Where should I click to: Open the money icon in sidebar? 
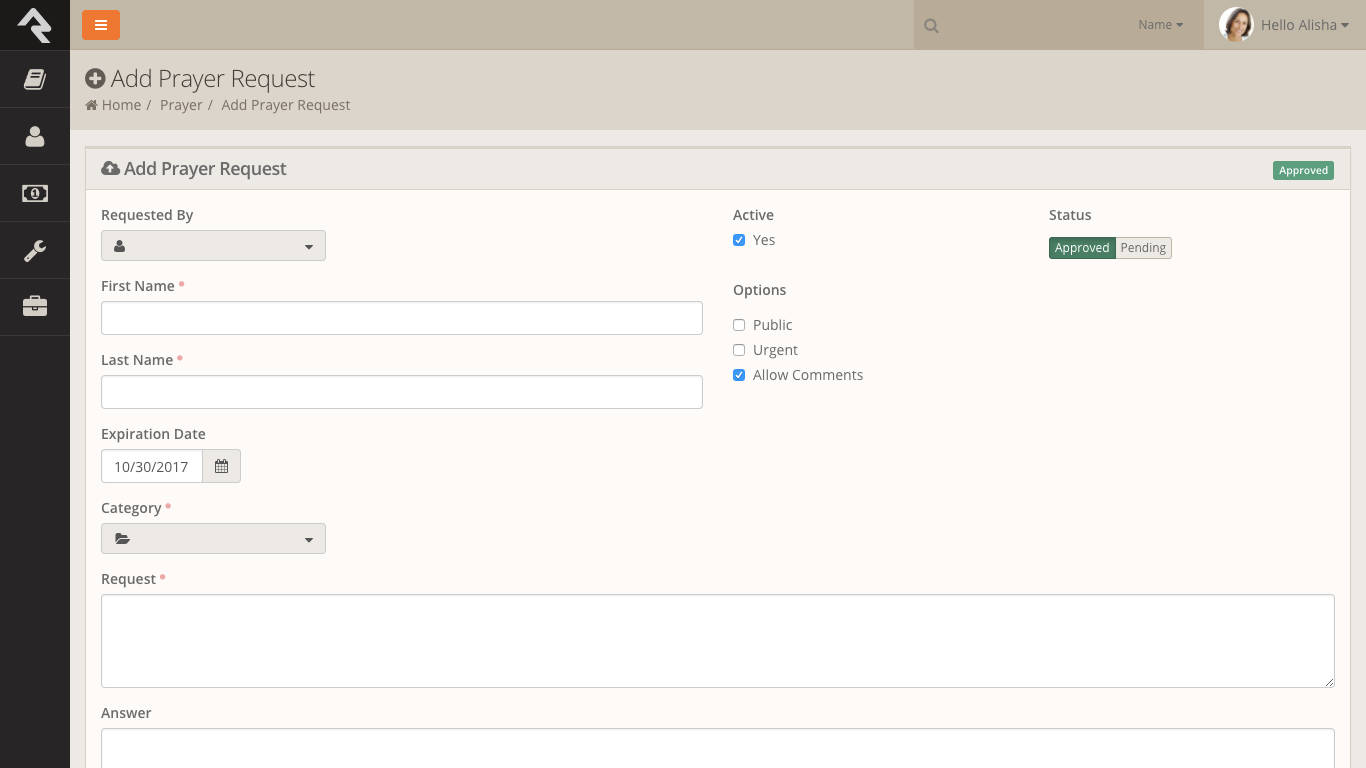point(35,193)
